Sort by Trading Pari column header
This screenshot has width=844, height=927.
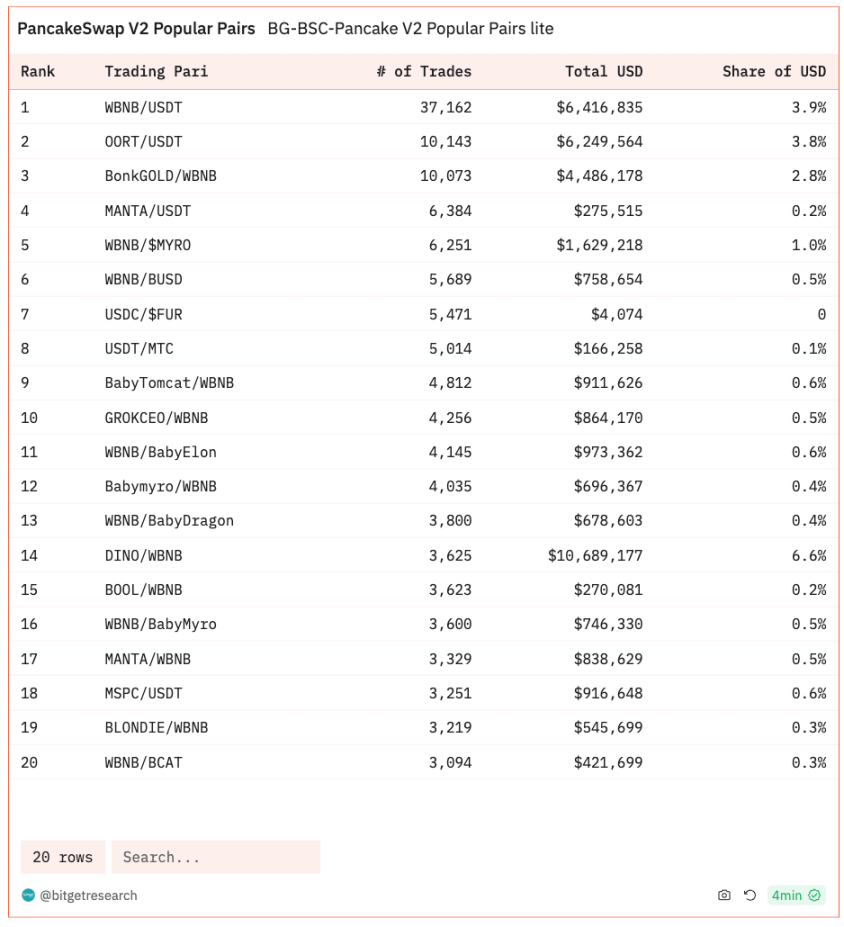tap(156, 72)
